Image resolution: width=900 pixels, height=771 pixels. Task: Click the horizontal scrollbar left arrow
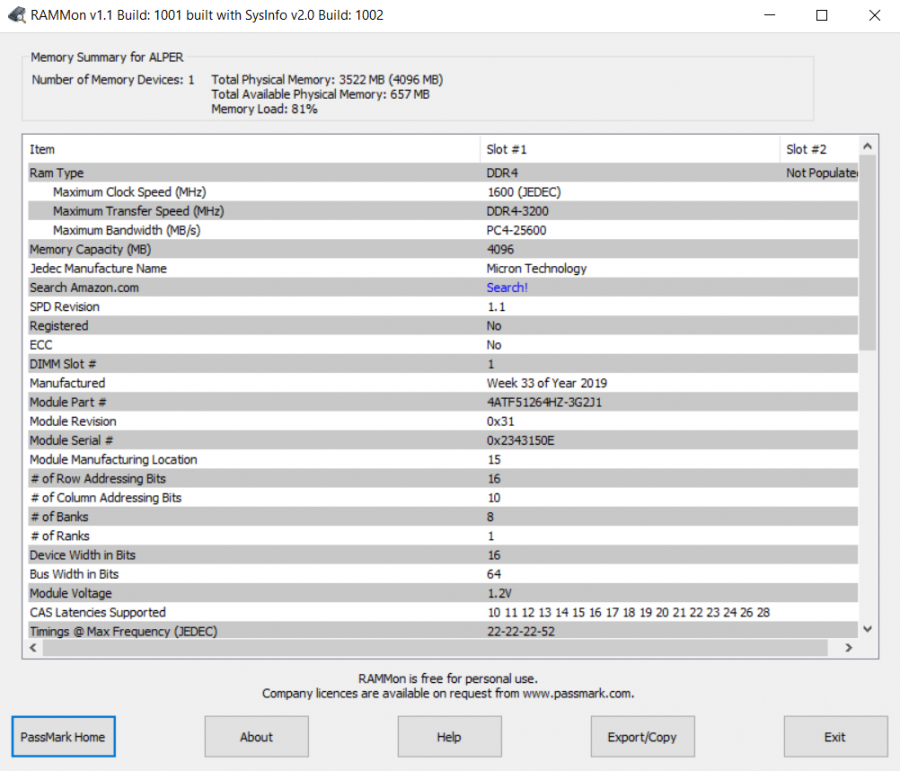click(33, 648)
